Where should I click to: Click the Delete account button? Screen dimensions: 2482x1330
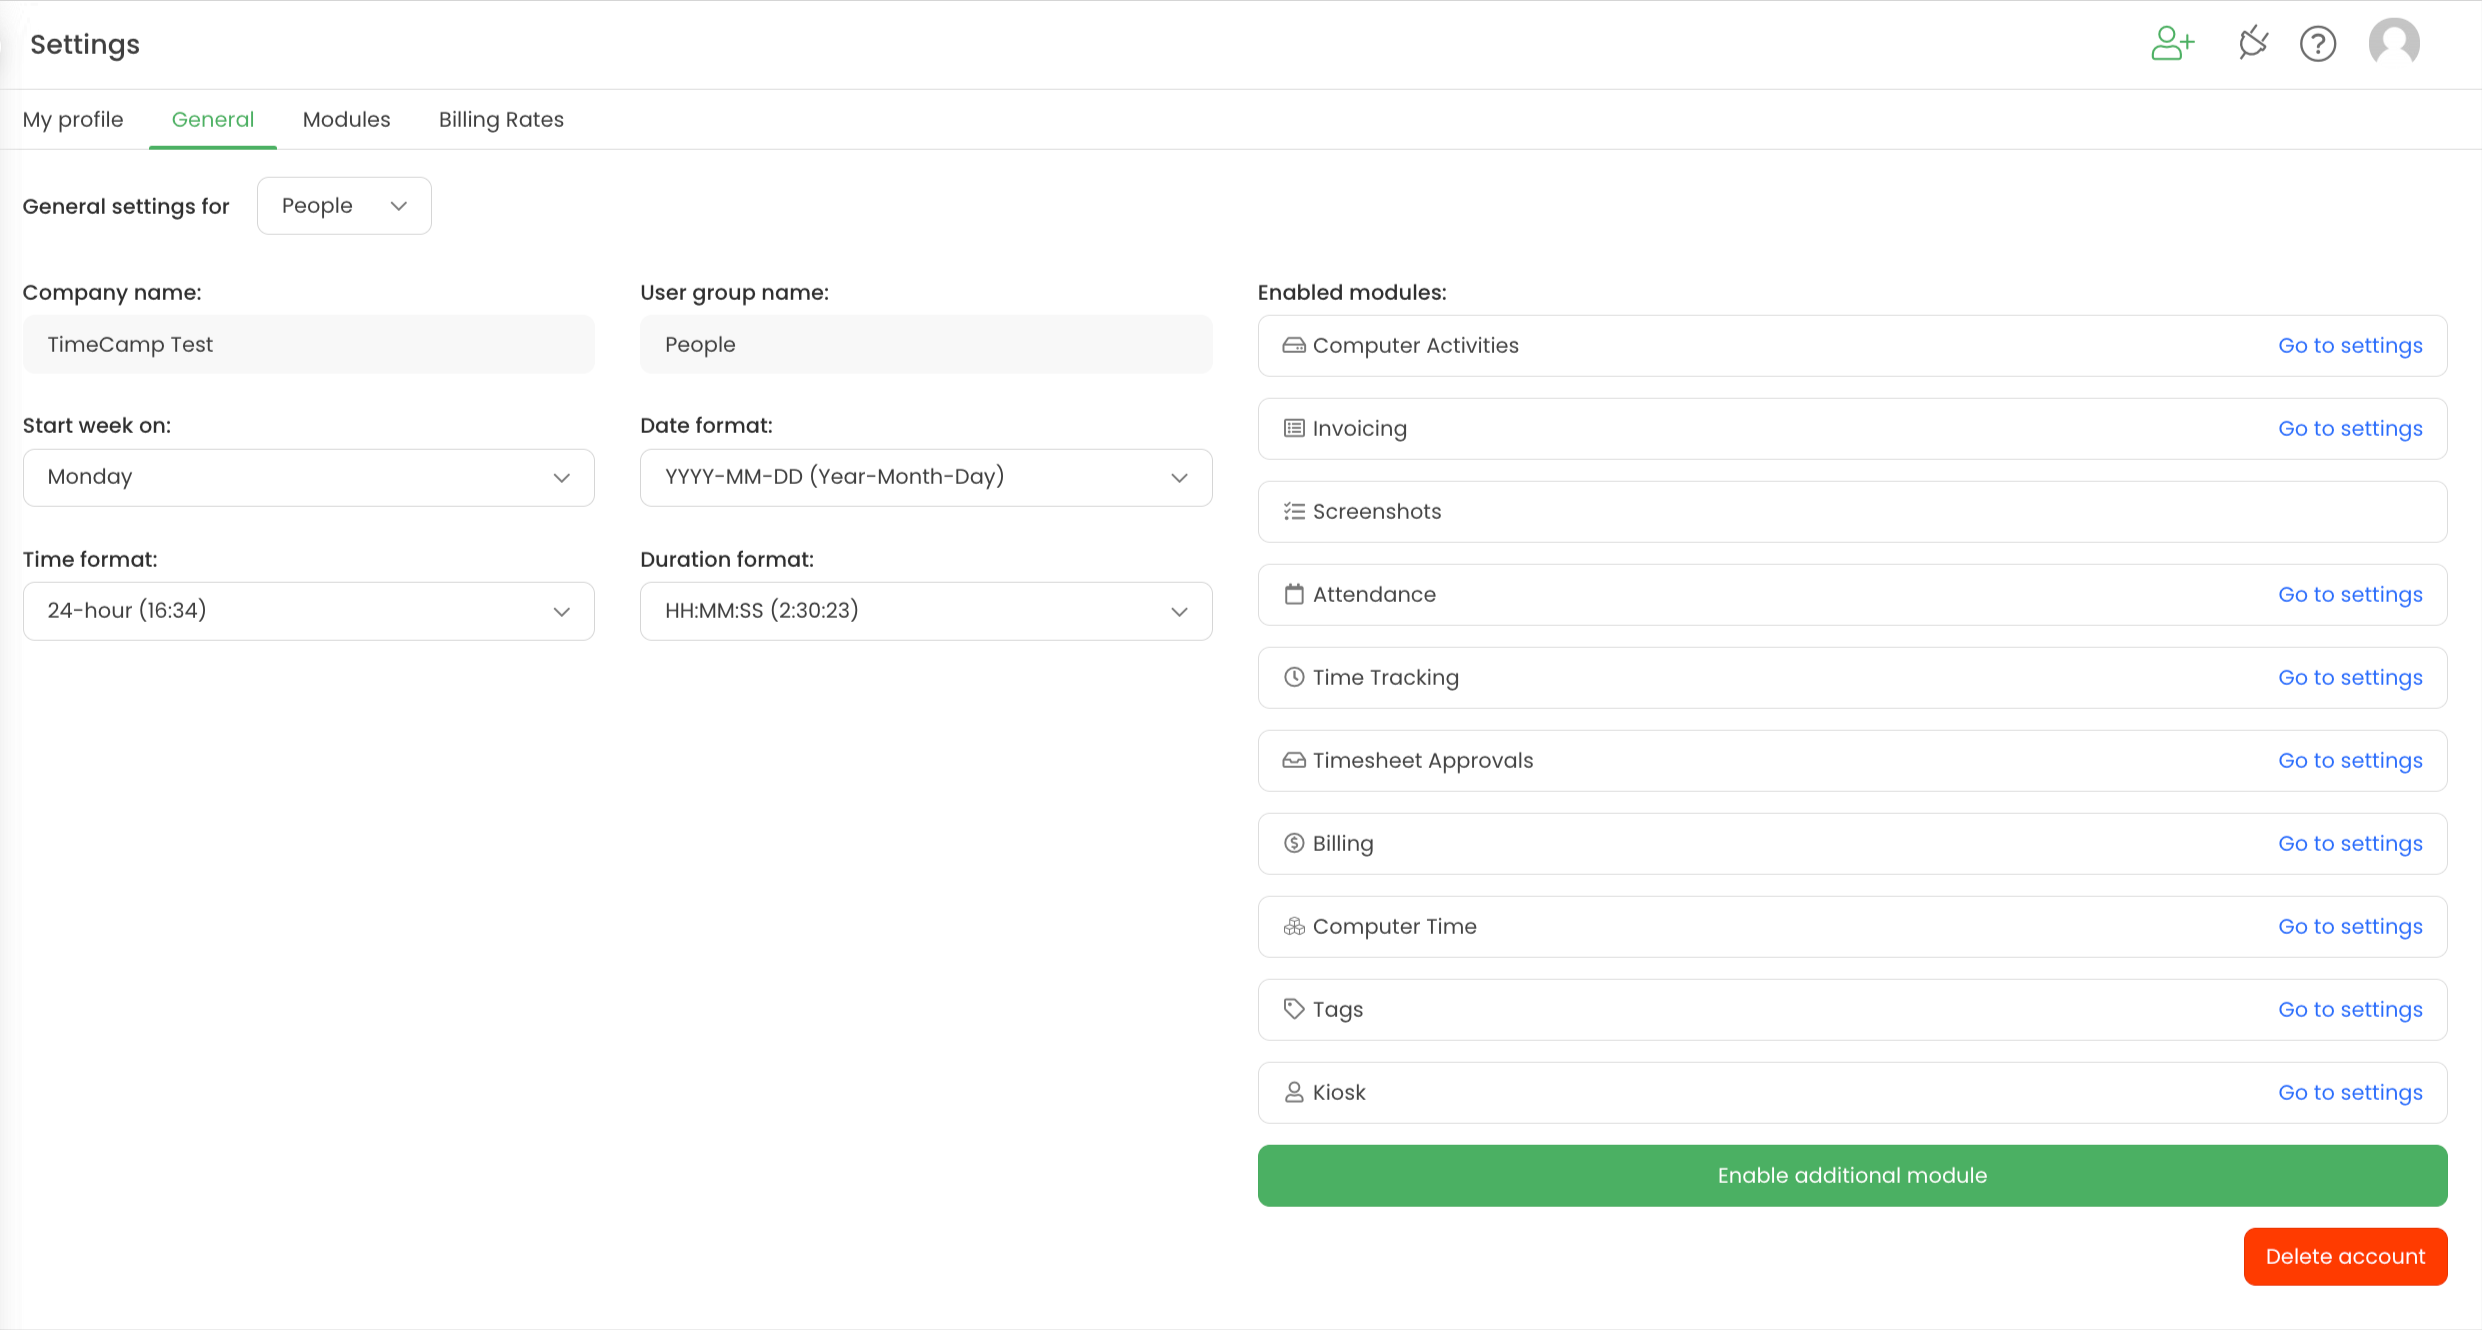(x=2344, y=1257)
